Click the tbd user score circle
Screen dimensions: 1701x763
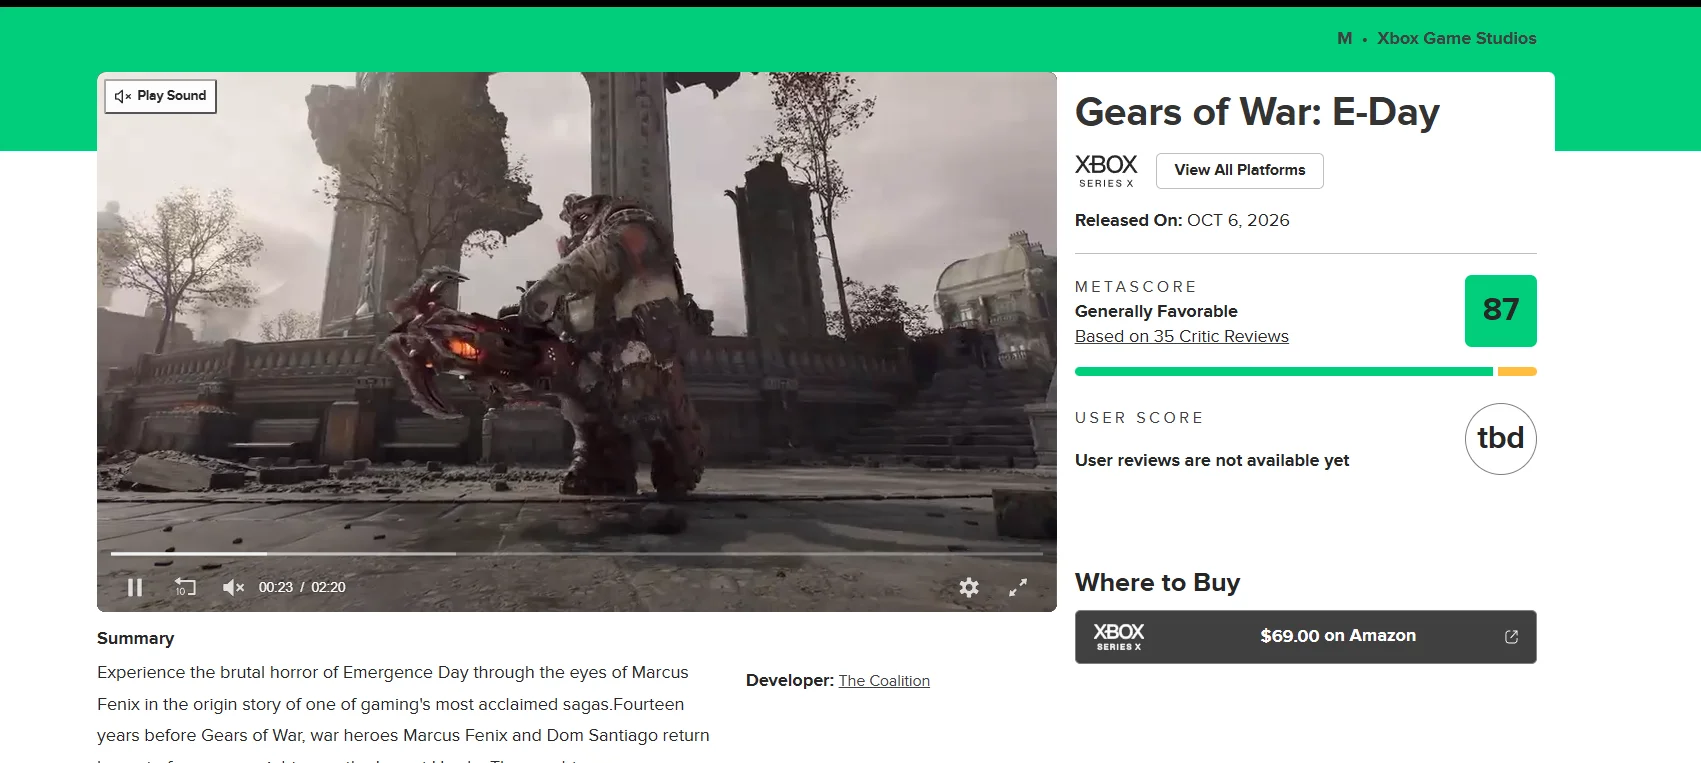(x=1500, y=438)
